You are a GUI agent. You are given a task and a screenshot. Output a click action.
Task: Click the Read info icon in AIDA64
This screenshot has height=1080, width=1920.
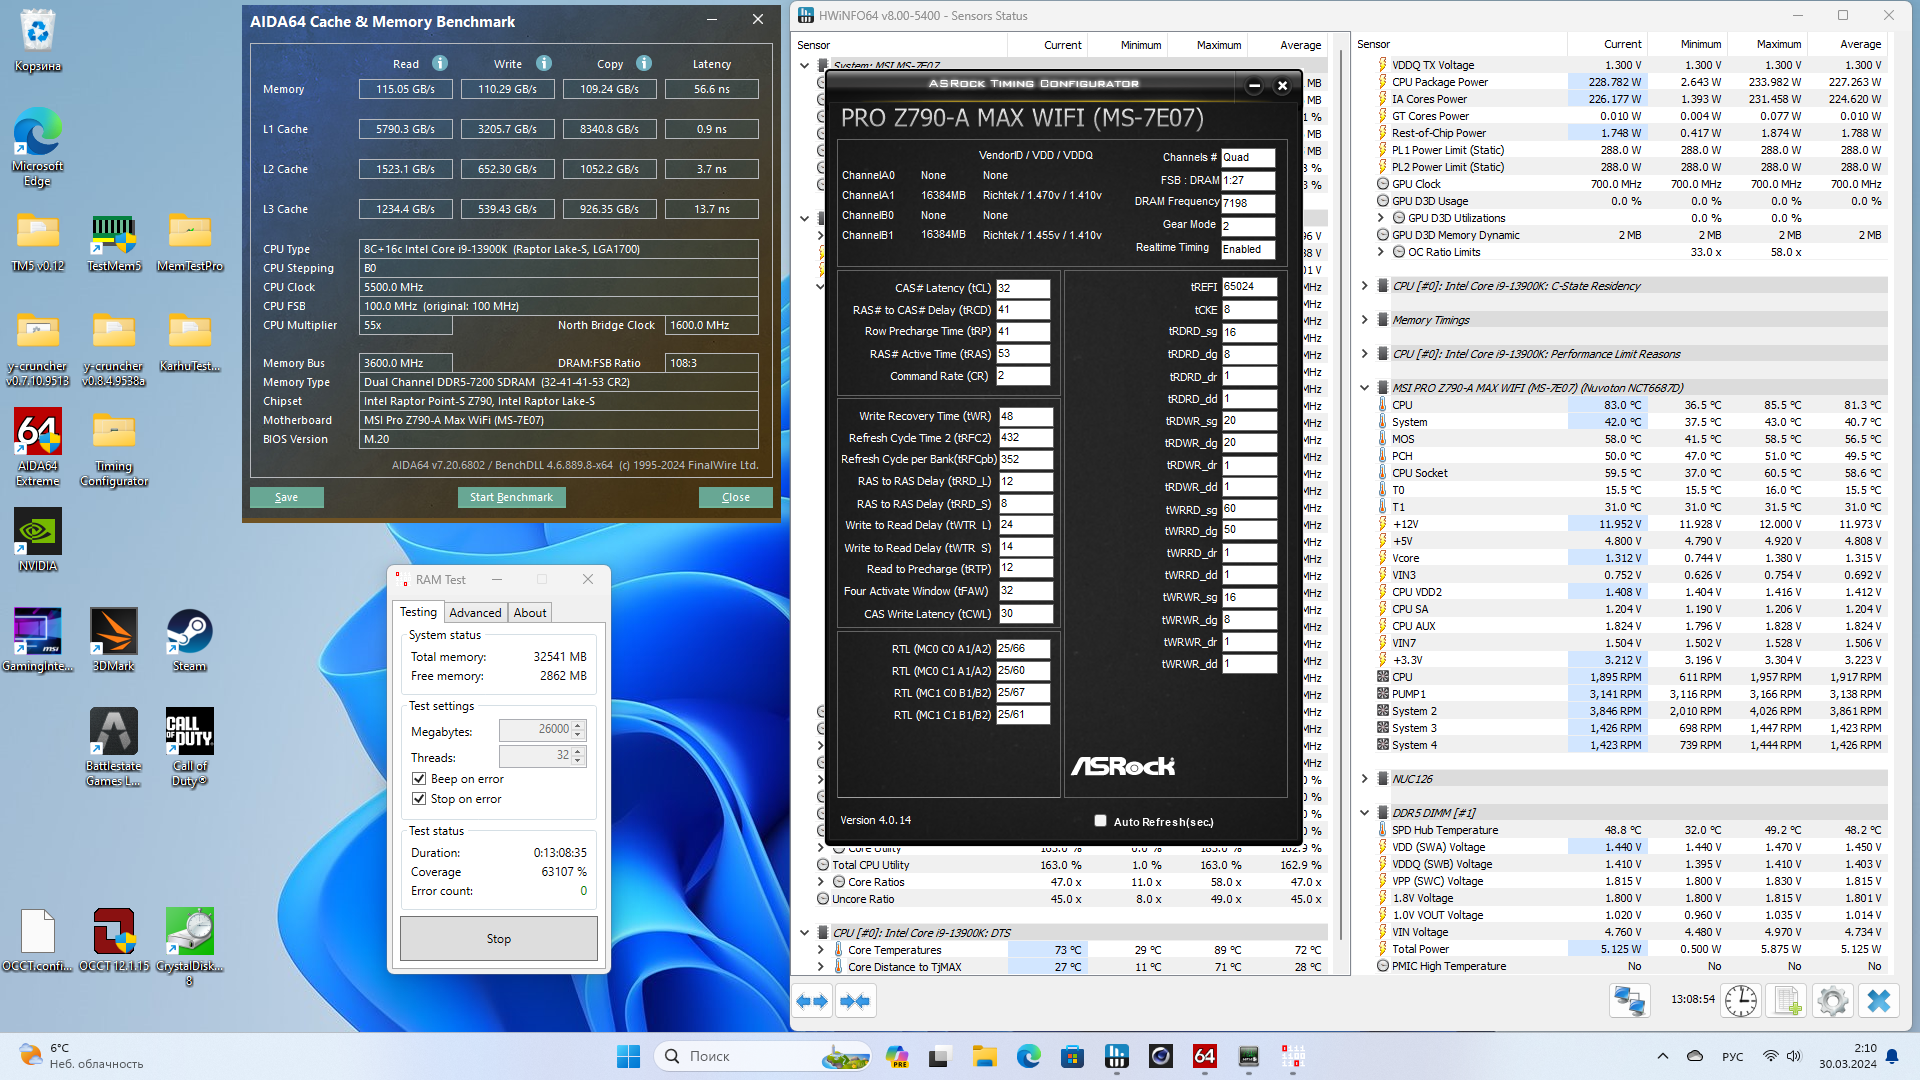coord(440,63)
